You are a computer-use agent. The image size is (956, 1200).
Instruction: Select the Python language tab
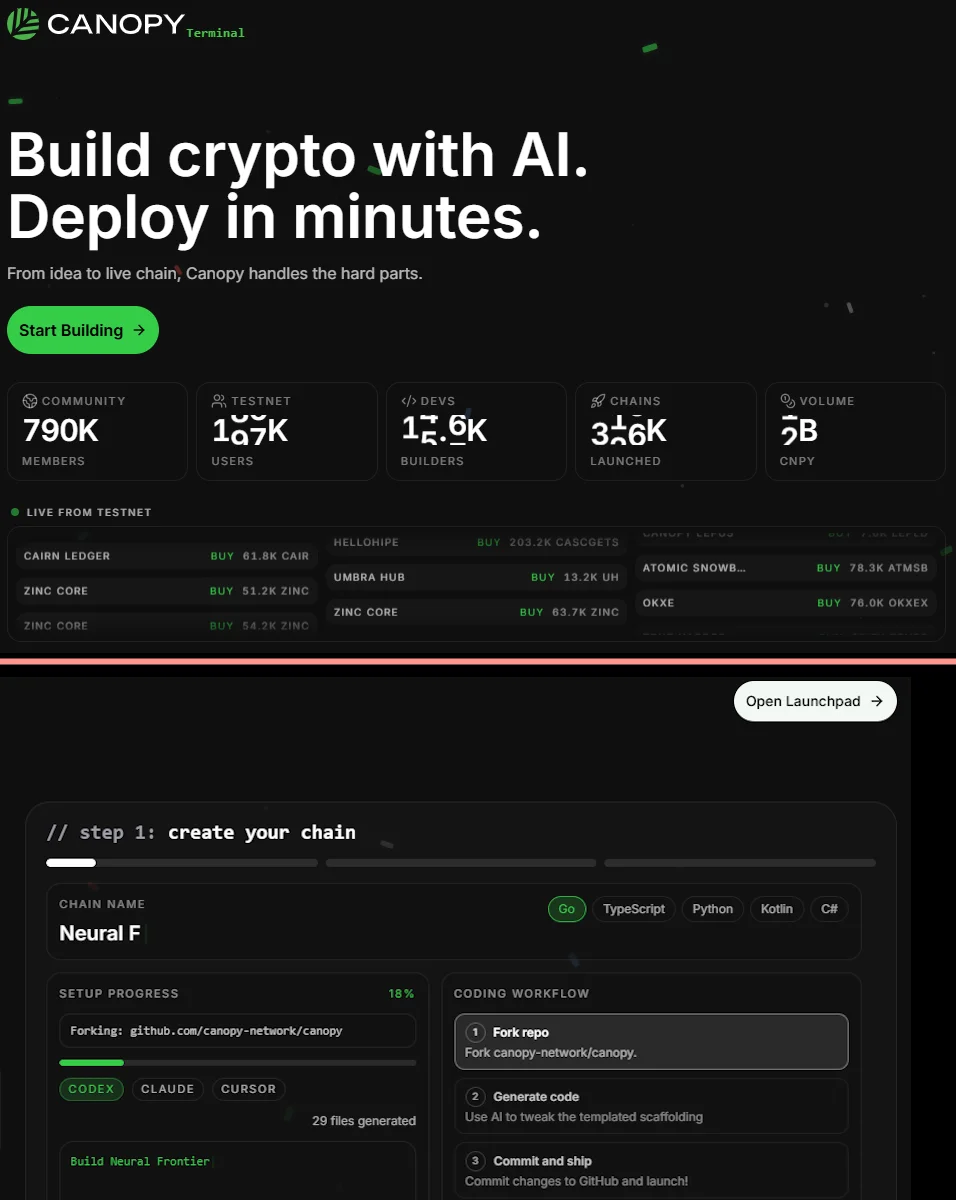click(712, 909)
